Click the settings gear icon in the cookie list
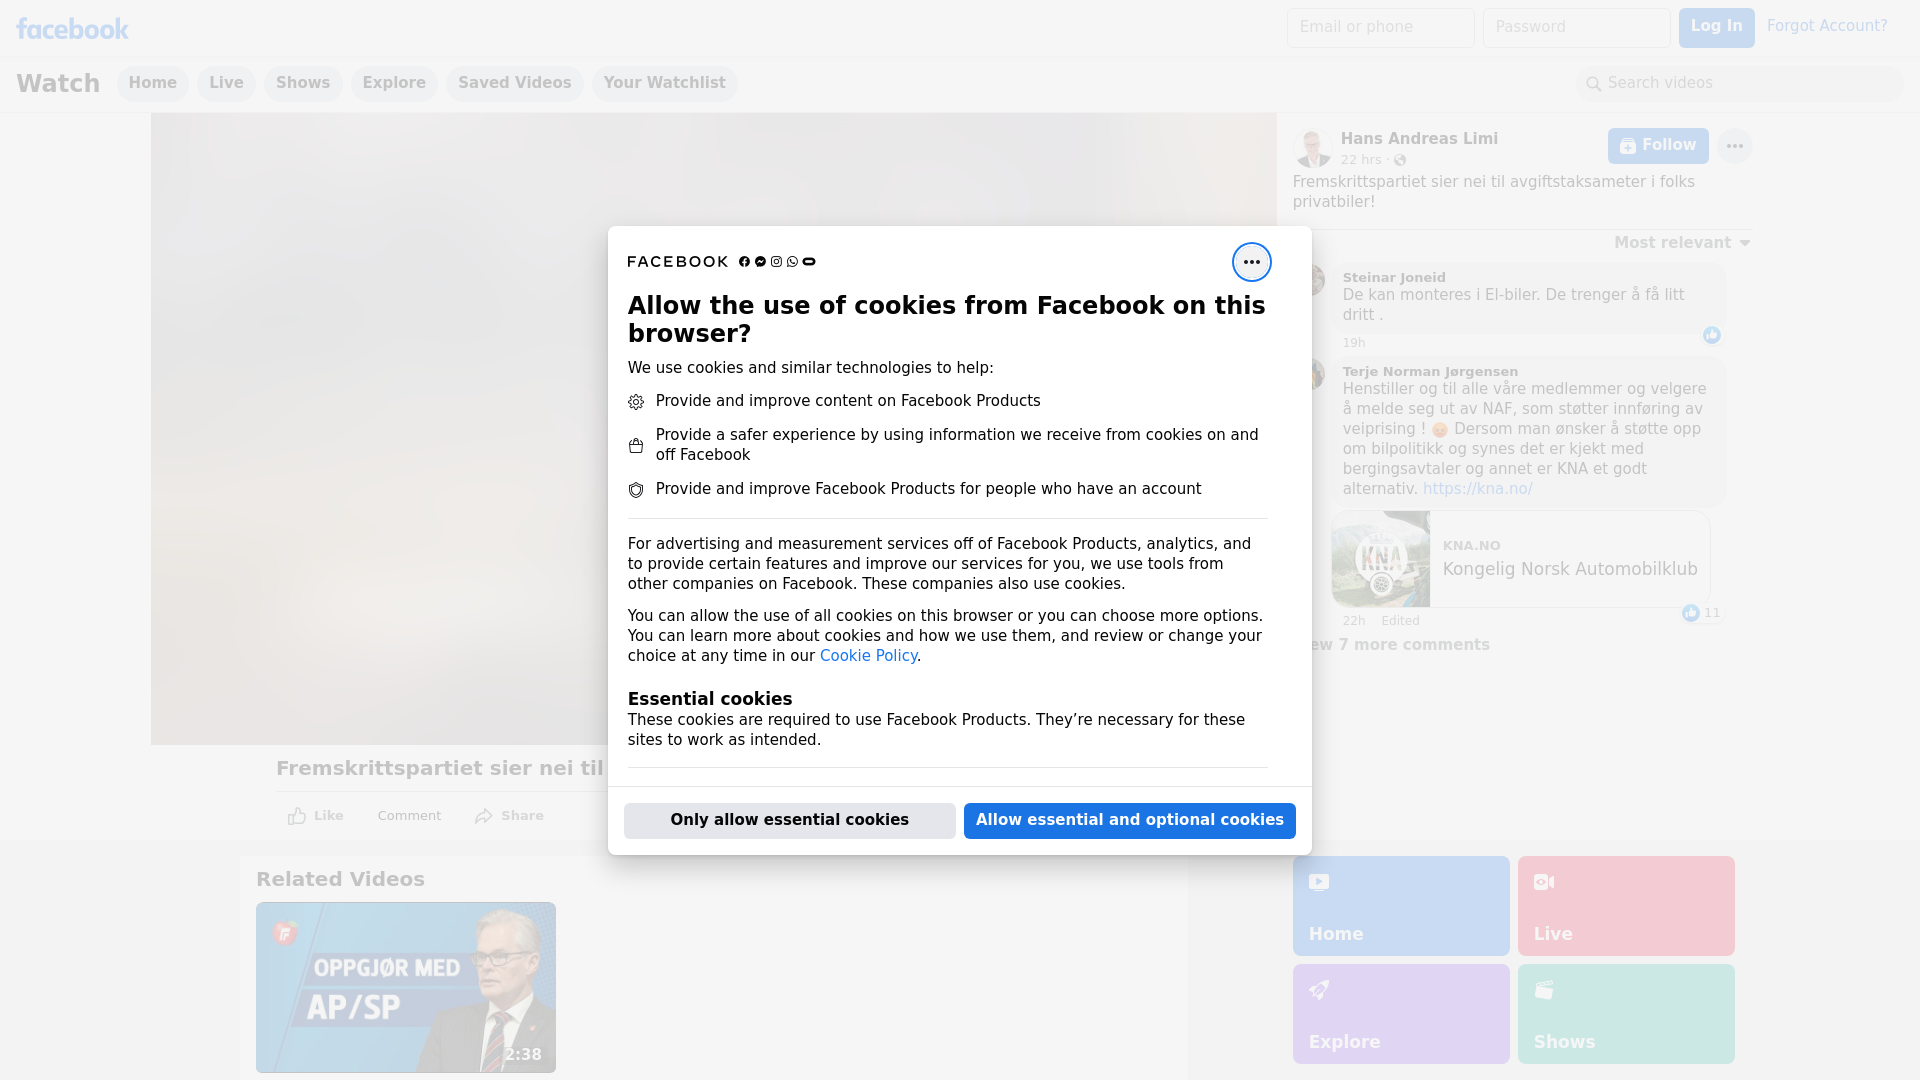Viewport: 1920px width, 1080px height. click(636, 402)
